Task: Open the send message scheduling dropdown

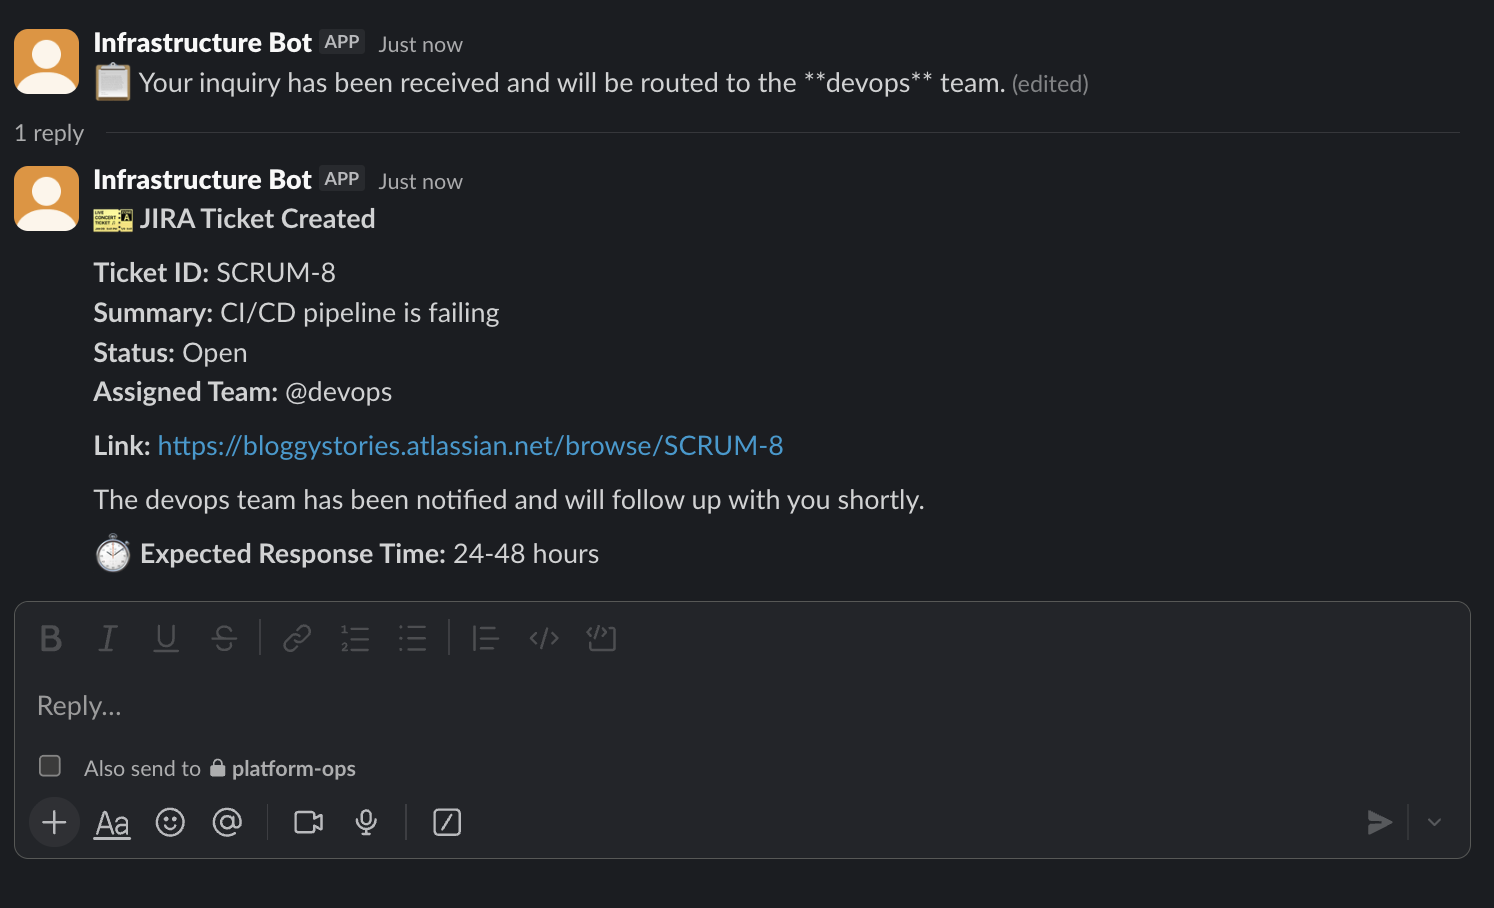Action: coord(1436,822)
